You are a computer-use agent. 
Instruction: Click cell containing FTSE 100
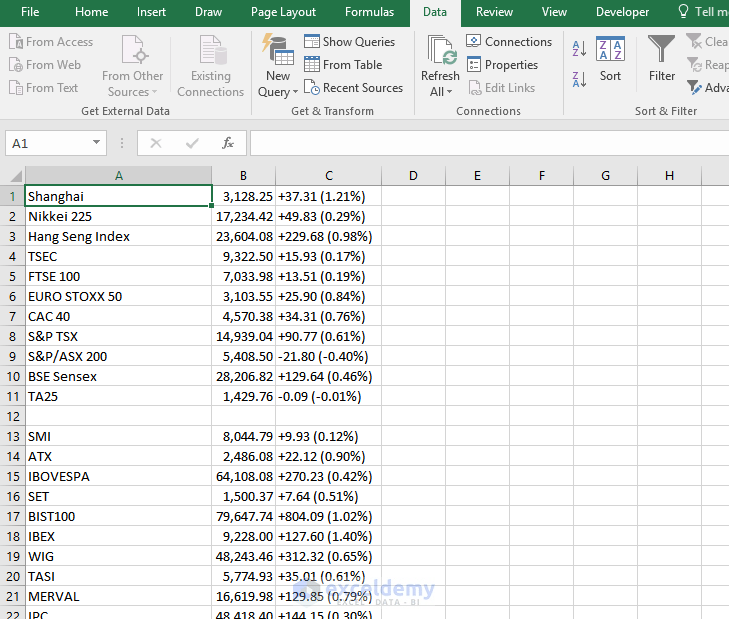119,276
